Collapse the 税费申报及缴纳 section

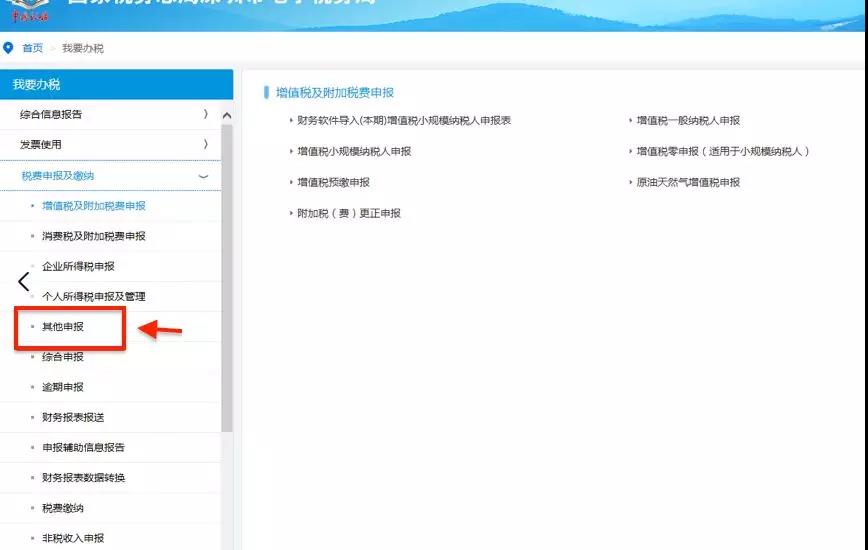(x=111, y=176)
